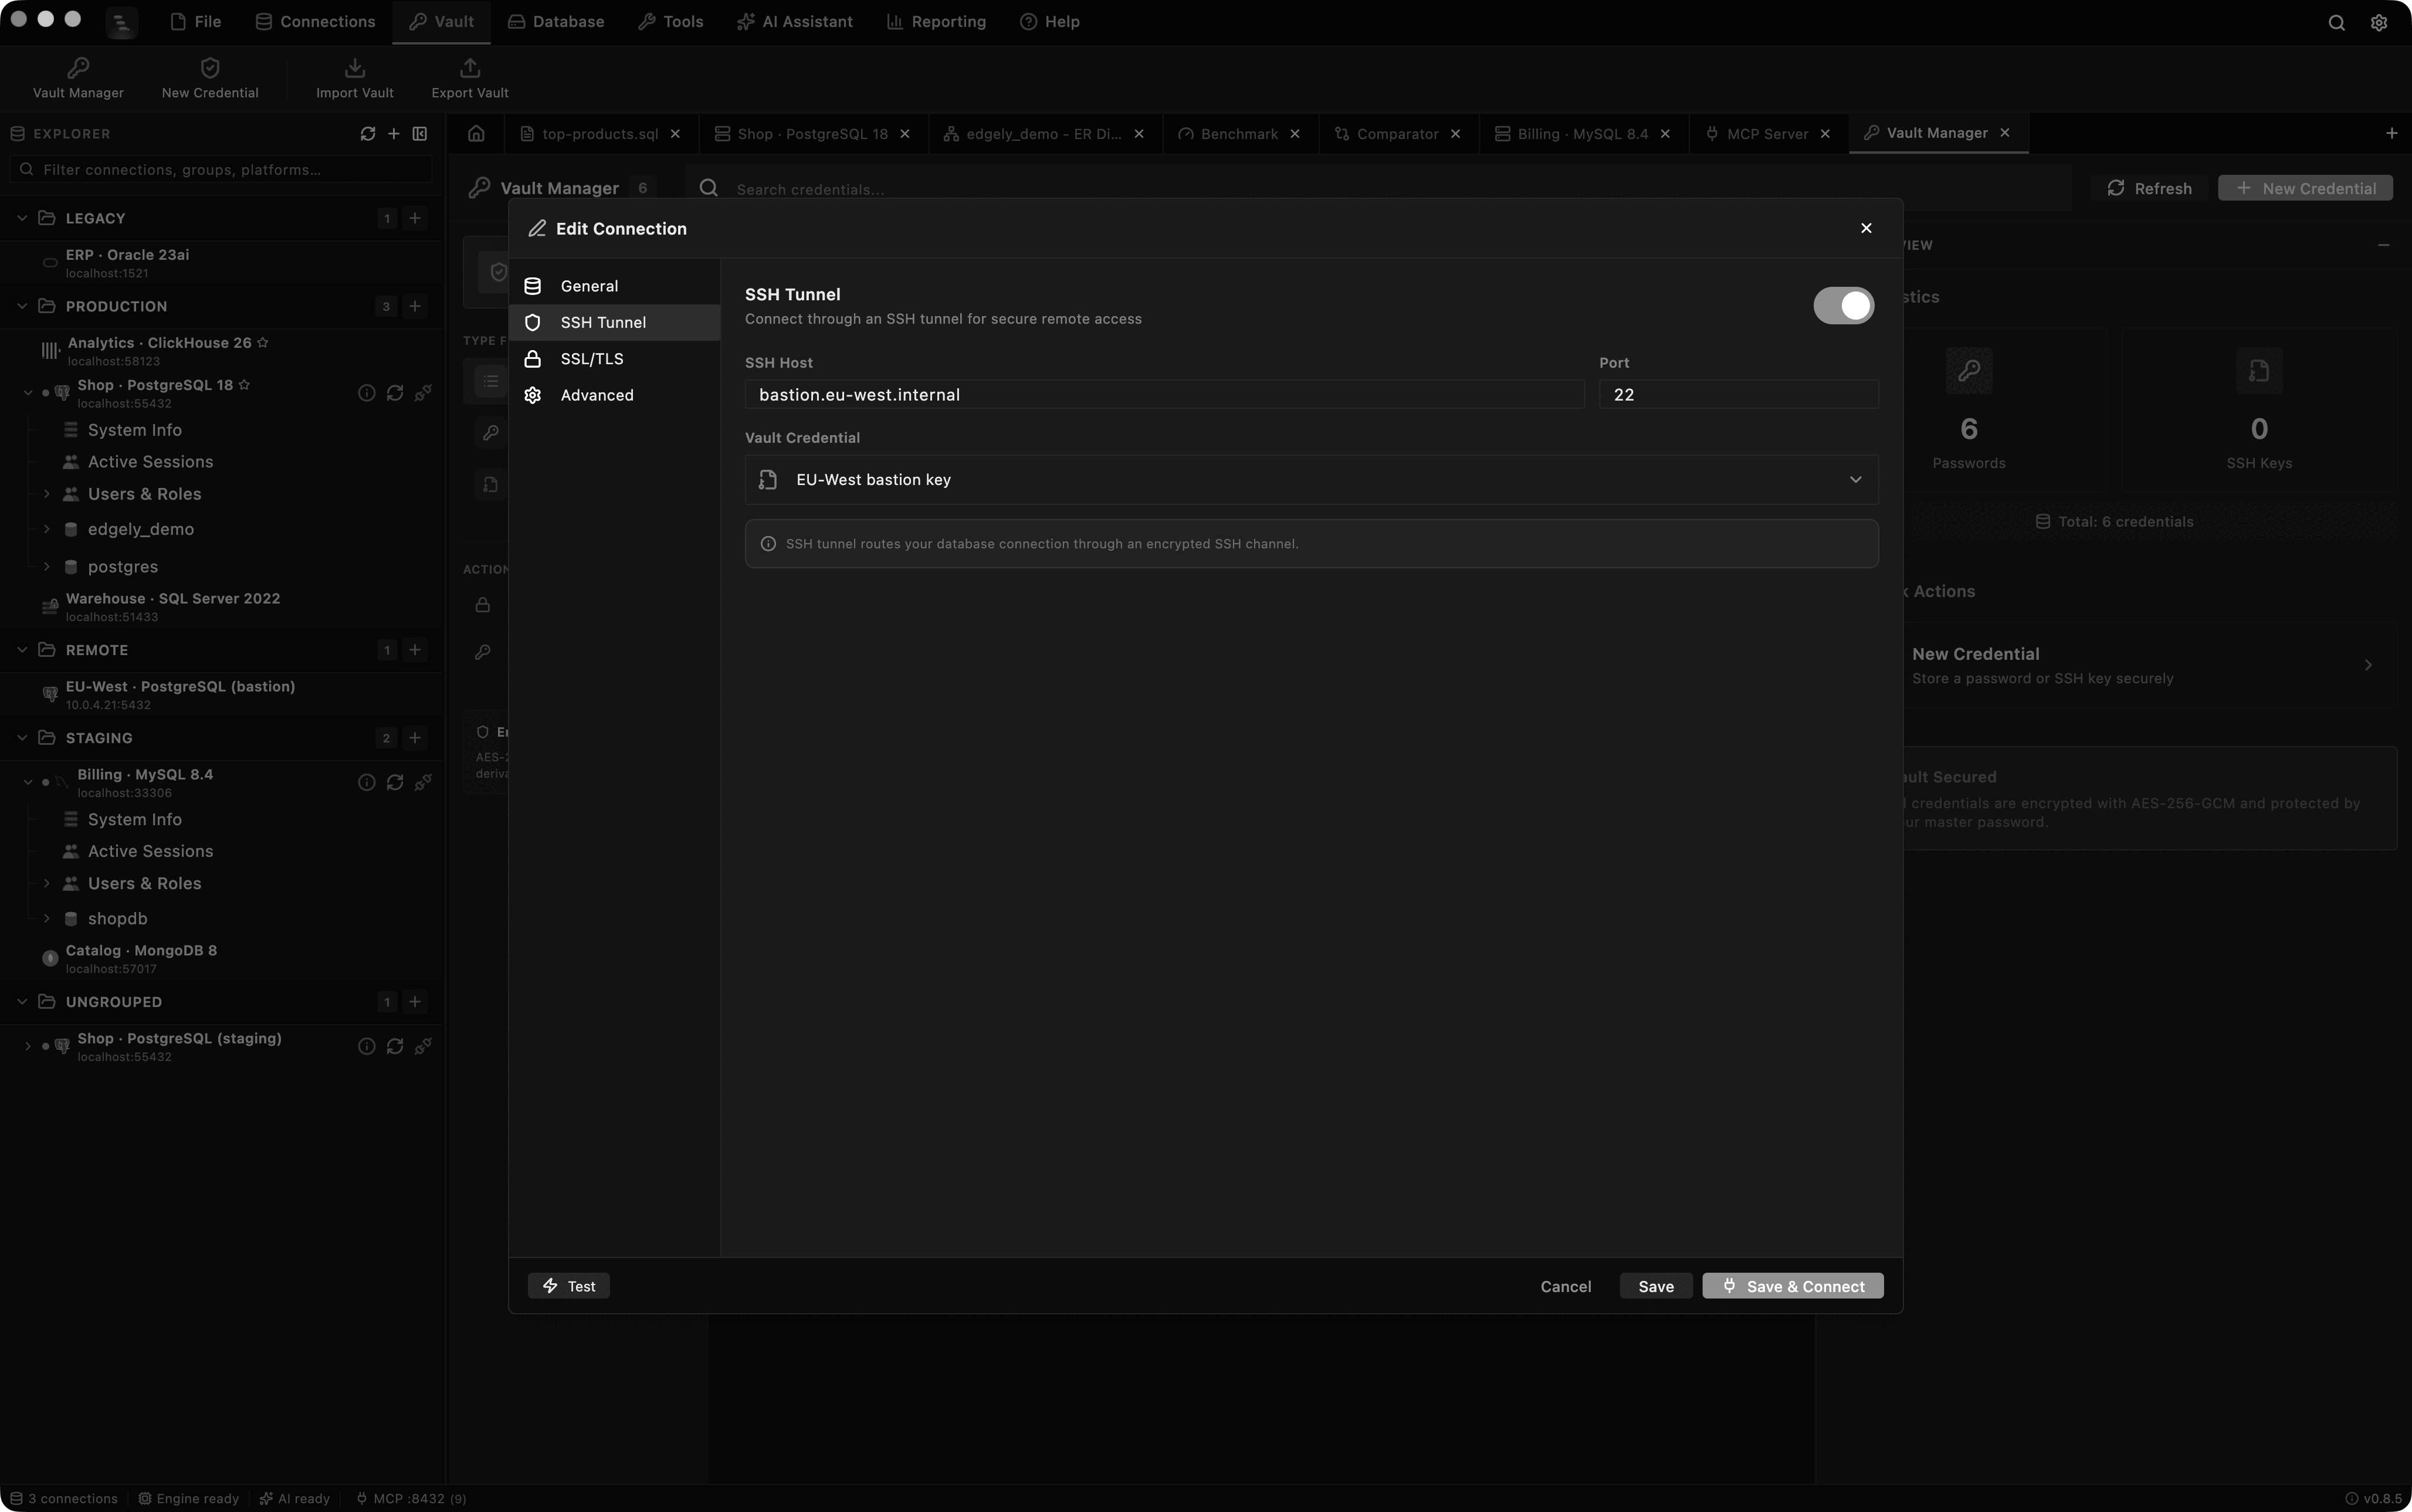
Task: Switch to the MCP Server tab
Action: 1767,133
